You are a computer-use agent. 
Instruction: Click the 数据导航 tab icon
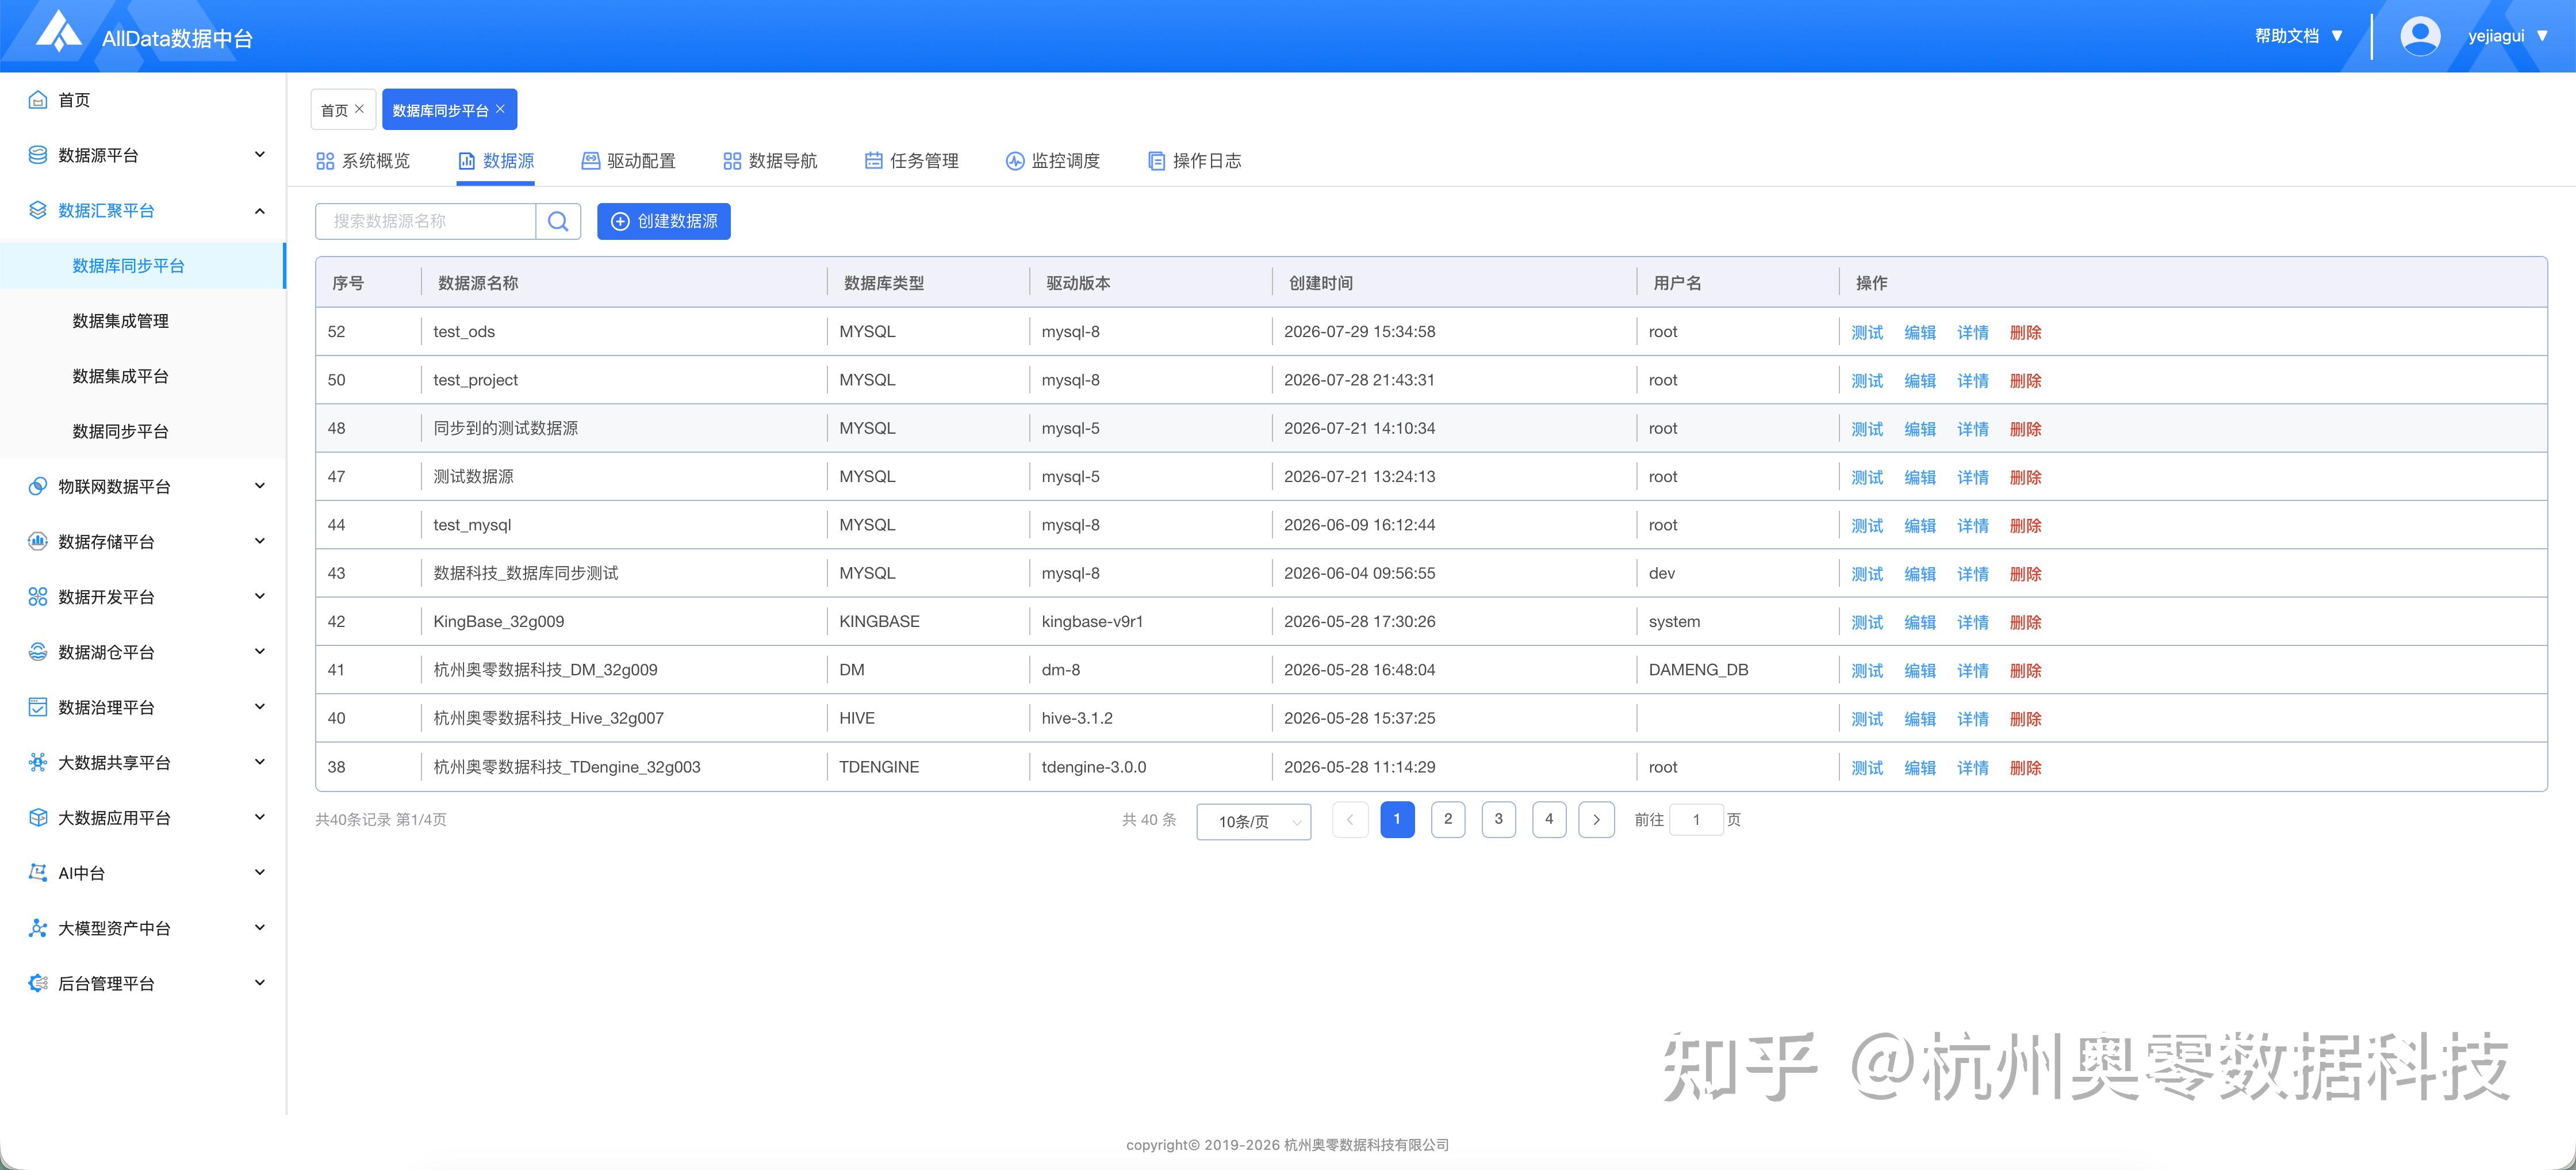[x=732, y=161]
